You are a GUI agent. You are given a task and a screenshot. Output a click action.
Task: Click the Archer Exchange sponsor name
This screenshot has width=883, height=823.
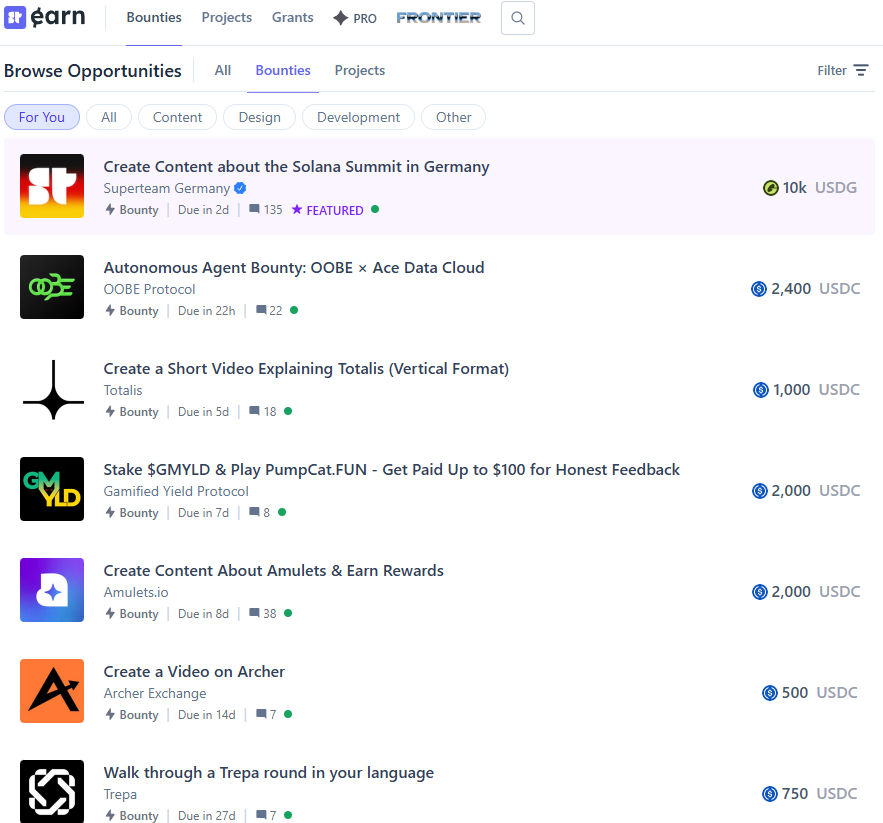[155, 693]
